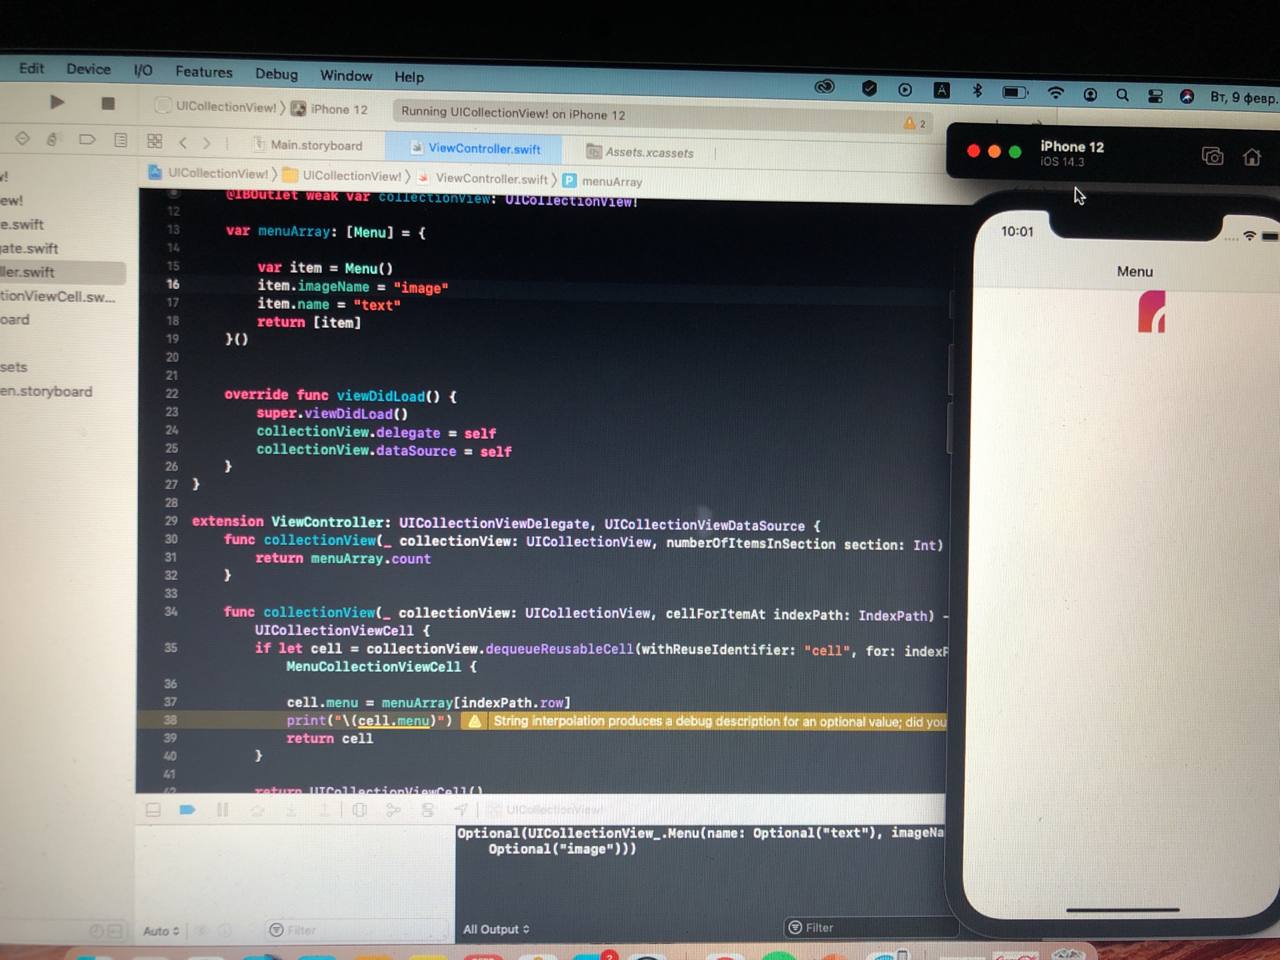Image resolution: width=1280 pixels, height=960 pixels.
Task: Open the Edit menu
Action: click(31, 68)
